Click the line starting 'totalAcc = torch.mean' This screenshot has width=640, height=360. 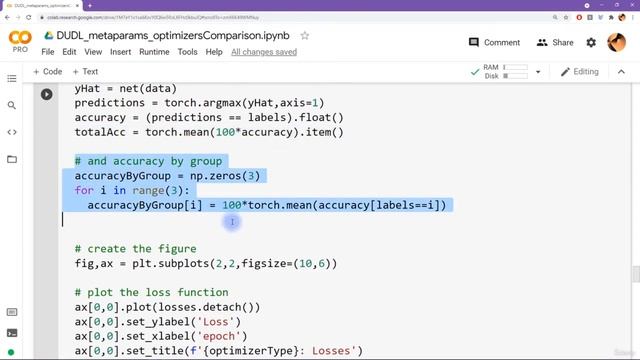(x=209, y=132)
